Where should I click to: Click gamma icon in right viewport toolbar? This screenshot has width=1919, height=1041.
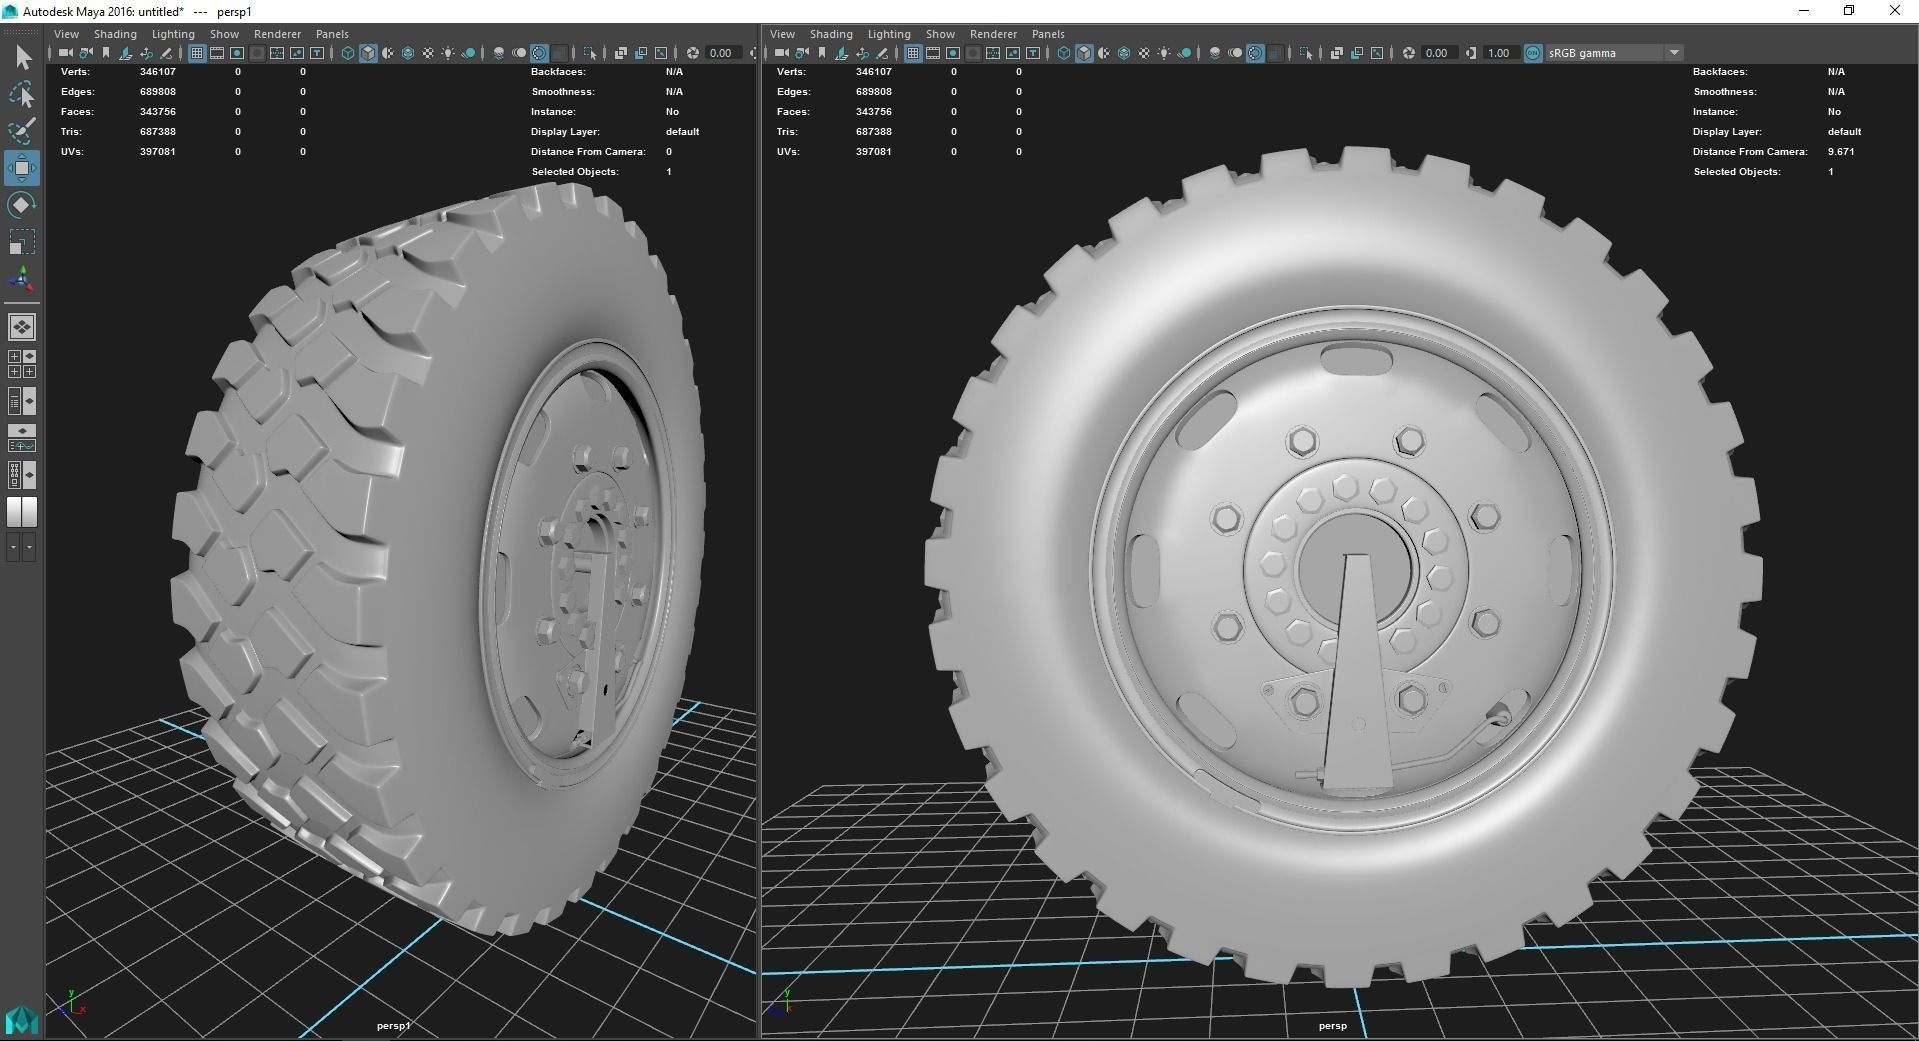(x=1471, y=53)
